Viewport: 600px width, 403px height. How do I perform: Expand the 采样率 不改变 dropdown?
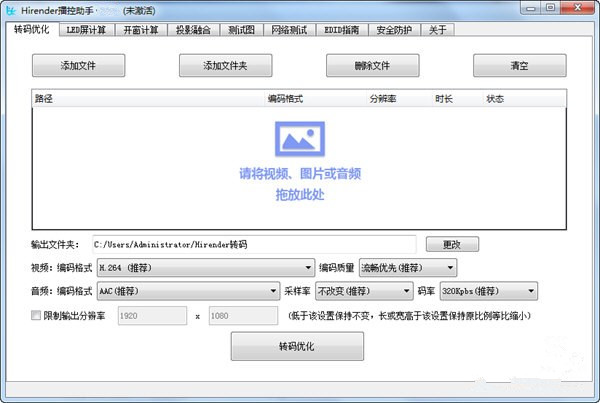coord(363,291)
